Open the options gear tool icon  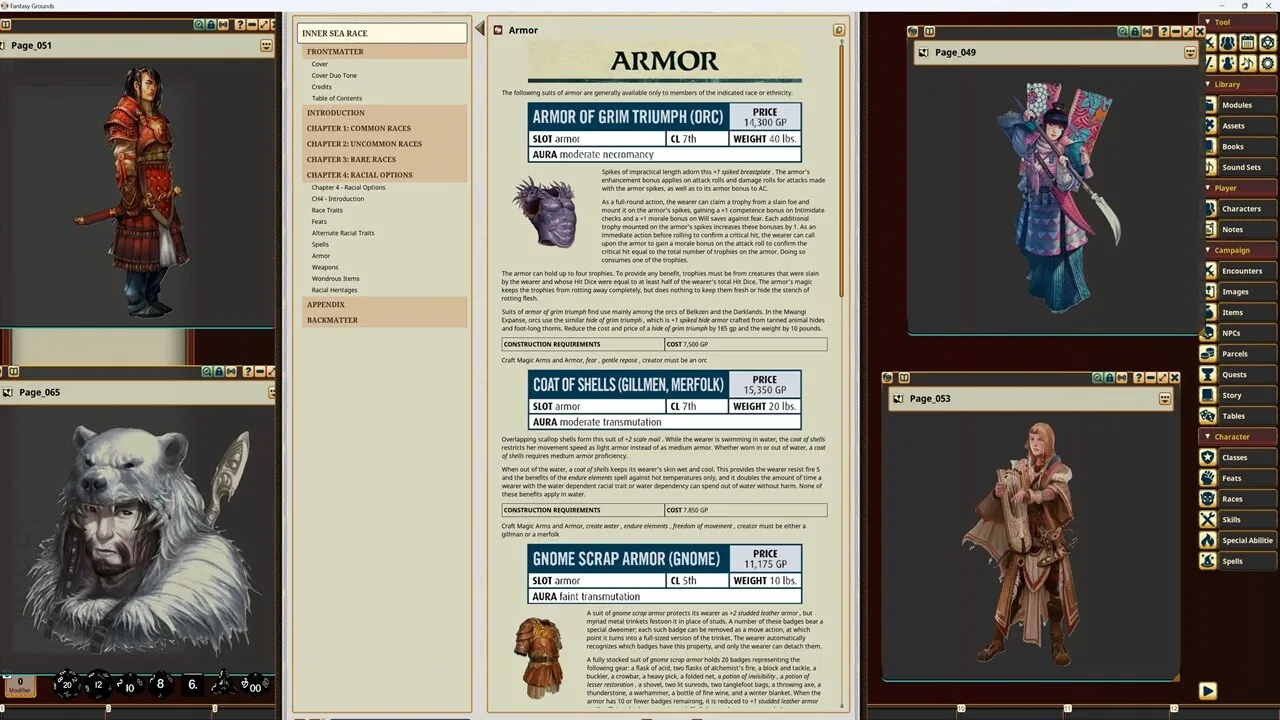tap(1267, 63)
